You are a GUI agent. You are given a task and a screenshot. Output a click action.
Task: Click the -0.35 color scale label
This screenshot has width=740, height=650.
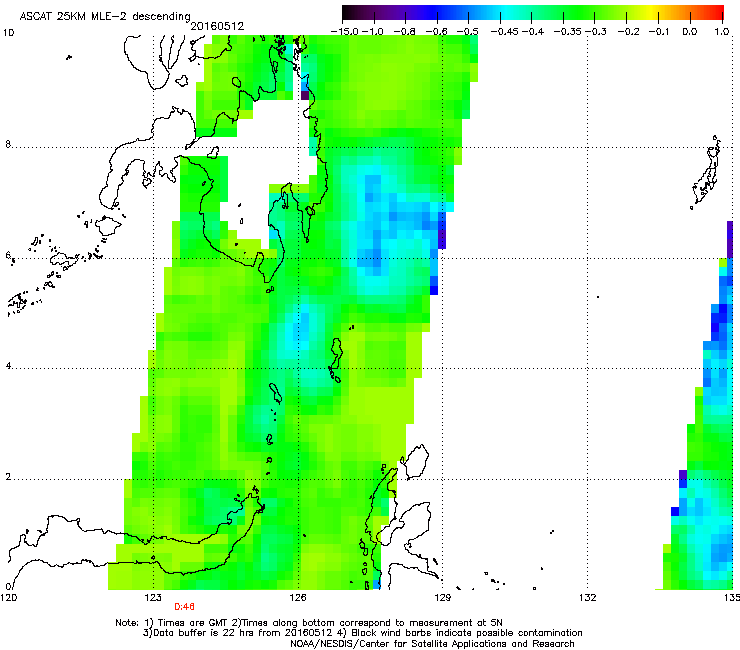click(x=568, y=32)
